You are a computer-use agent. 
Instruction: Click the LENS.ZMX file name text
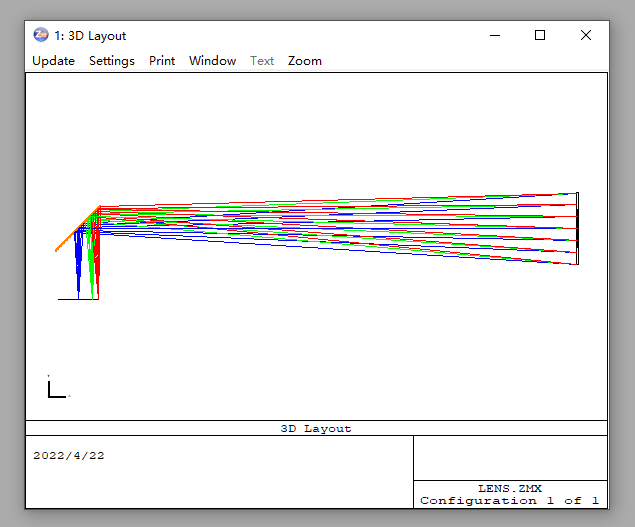510,489
